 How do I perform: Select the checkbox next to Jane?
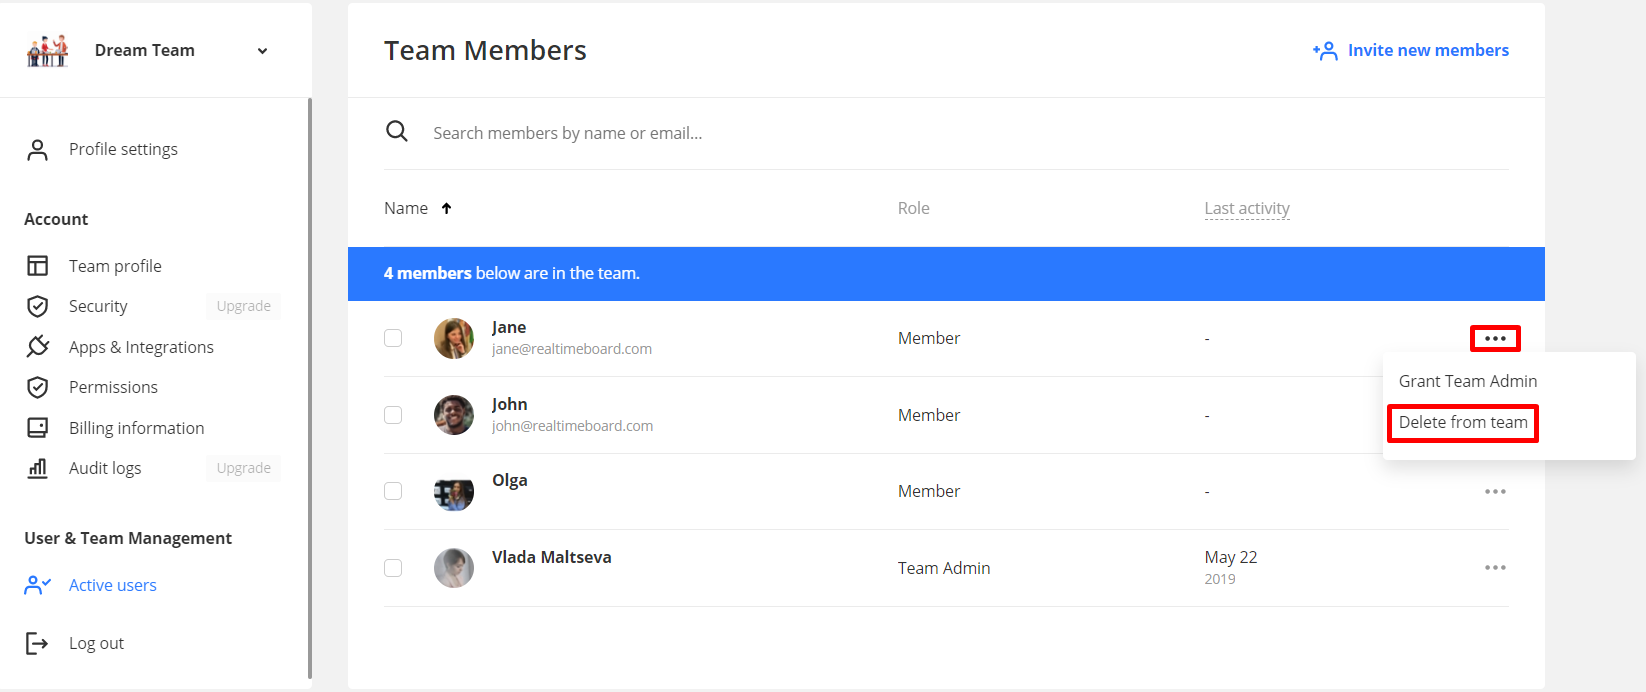tap(393, 338)
